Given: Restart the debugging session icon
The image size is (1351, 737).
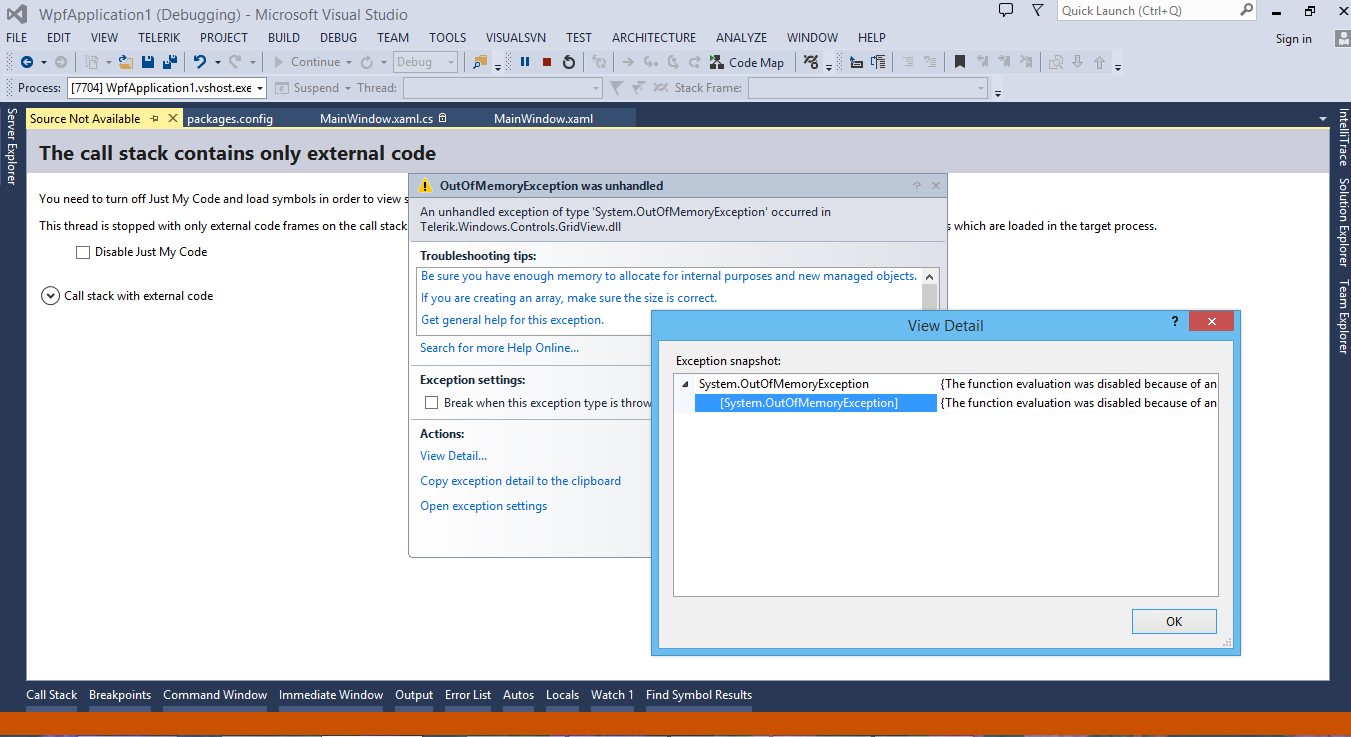Looking at the screenshot, I should coord(569,62).
